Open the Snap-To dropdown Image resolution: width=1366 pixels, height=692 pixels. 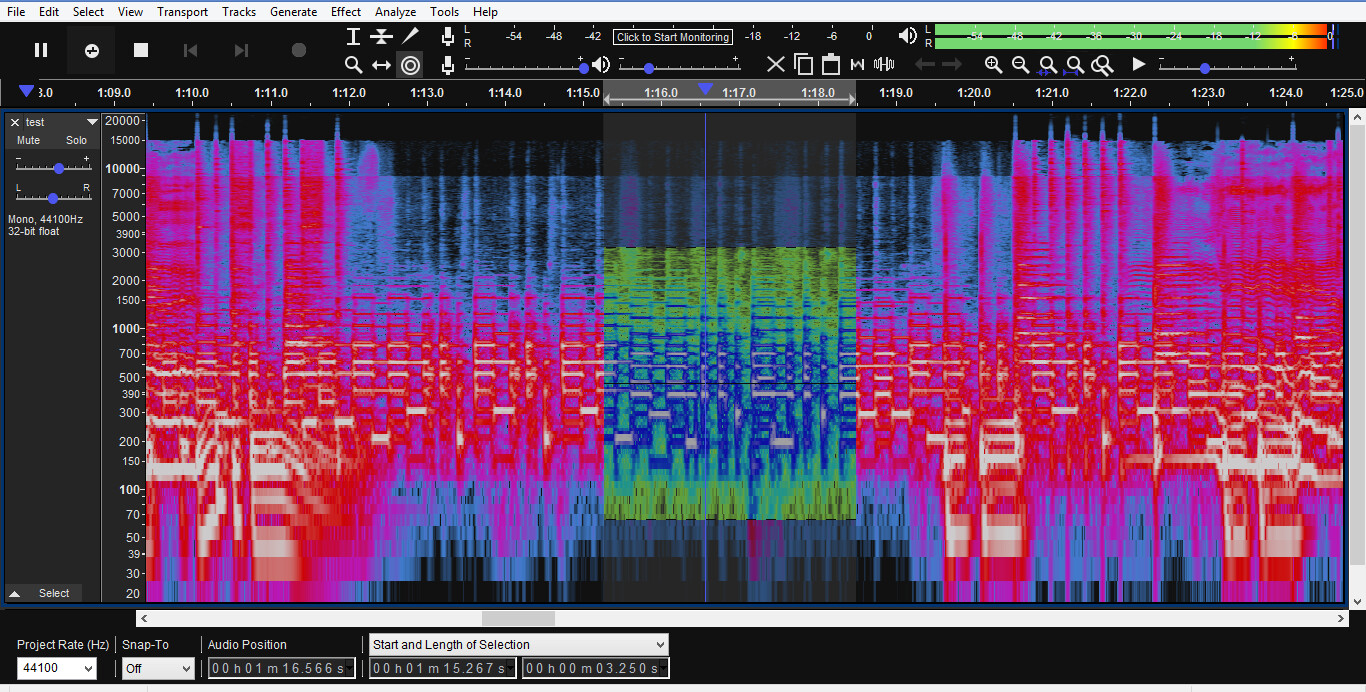point(157,668)
